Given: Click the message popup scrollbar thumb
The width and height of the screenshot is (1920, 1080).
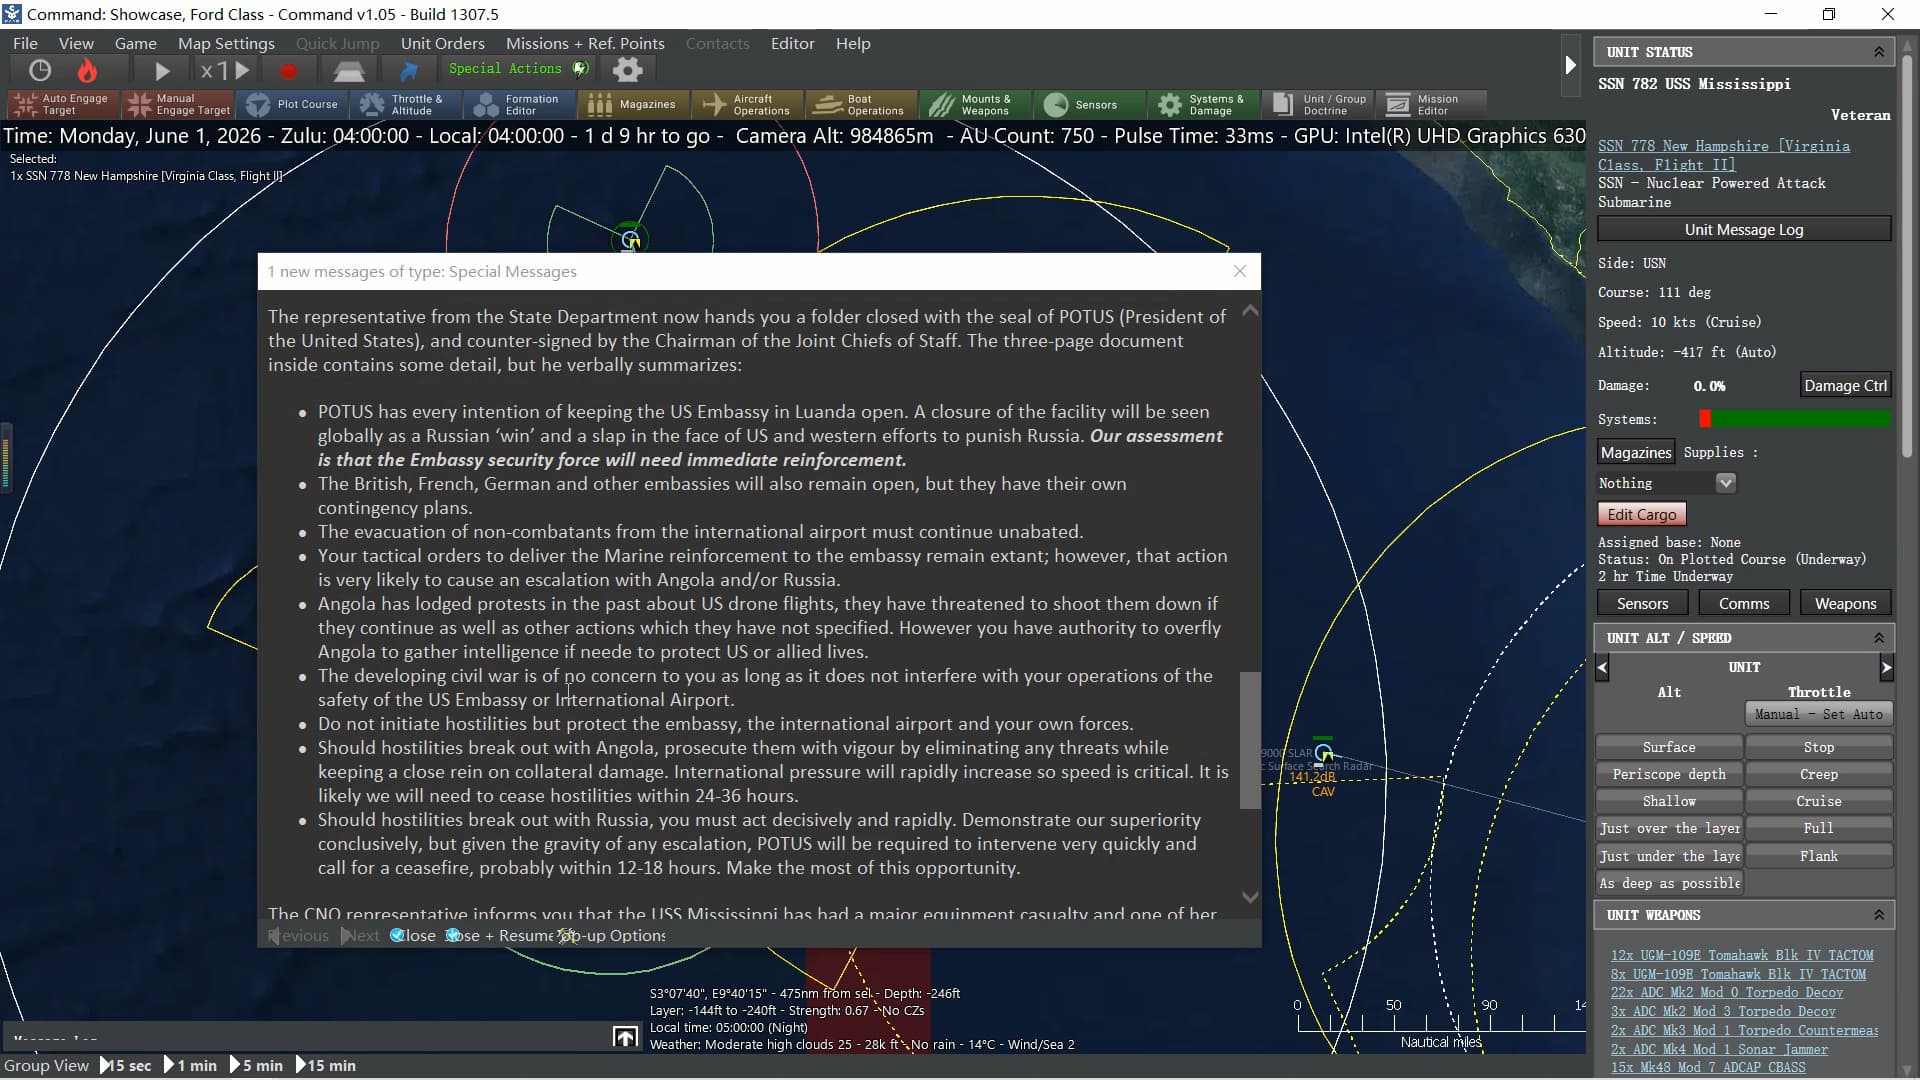Looking at the screenshot, I should click(x=1250, y=740).
